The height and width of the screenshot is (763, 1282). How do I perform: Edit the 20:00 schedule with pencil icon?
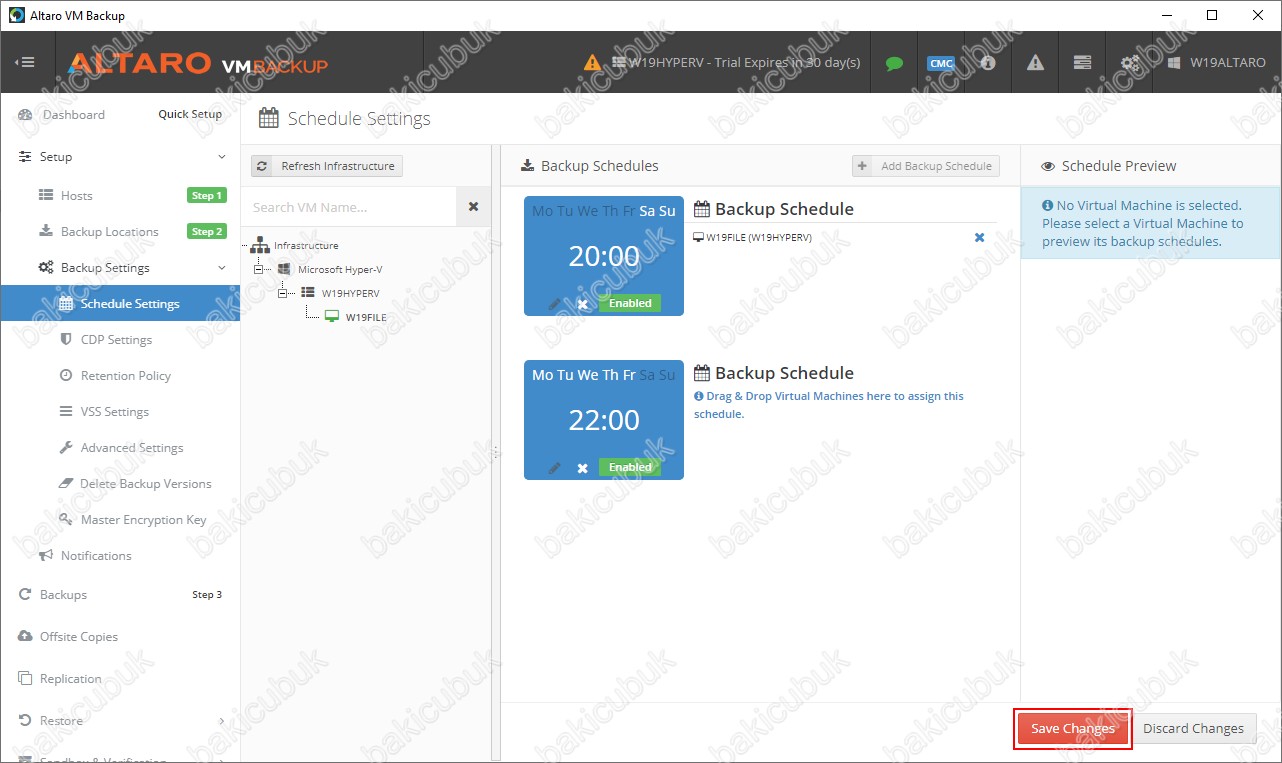click(555, 304)
